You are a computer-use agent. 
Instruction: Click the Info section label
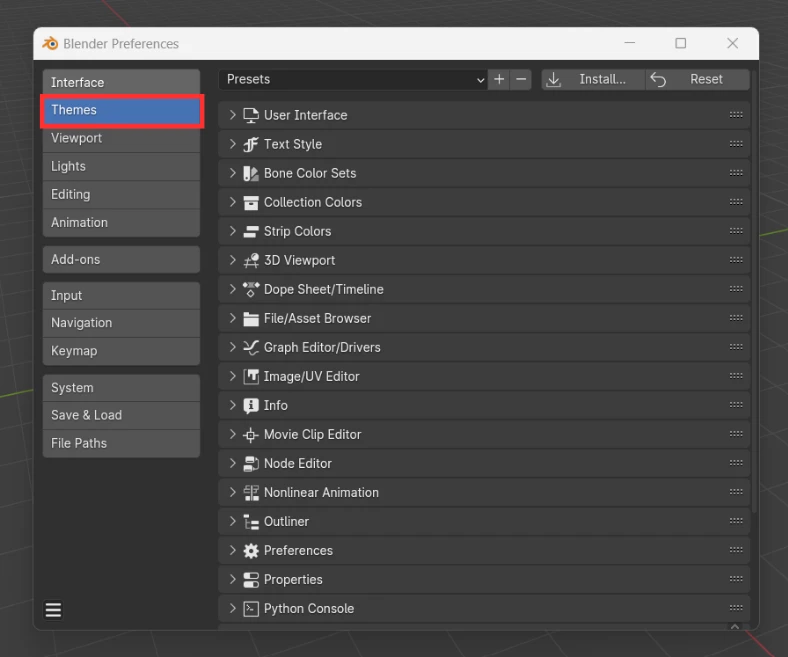pos(276,405)
